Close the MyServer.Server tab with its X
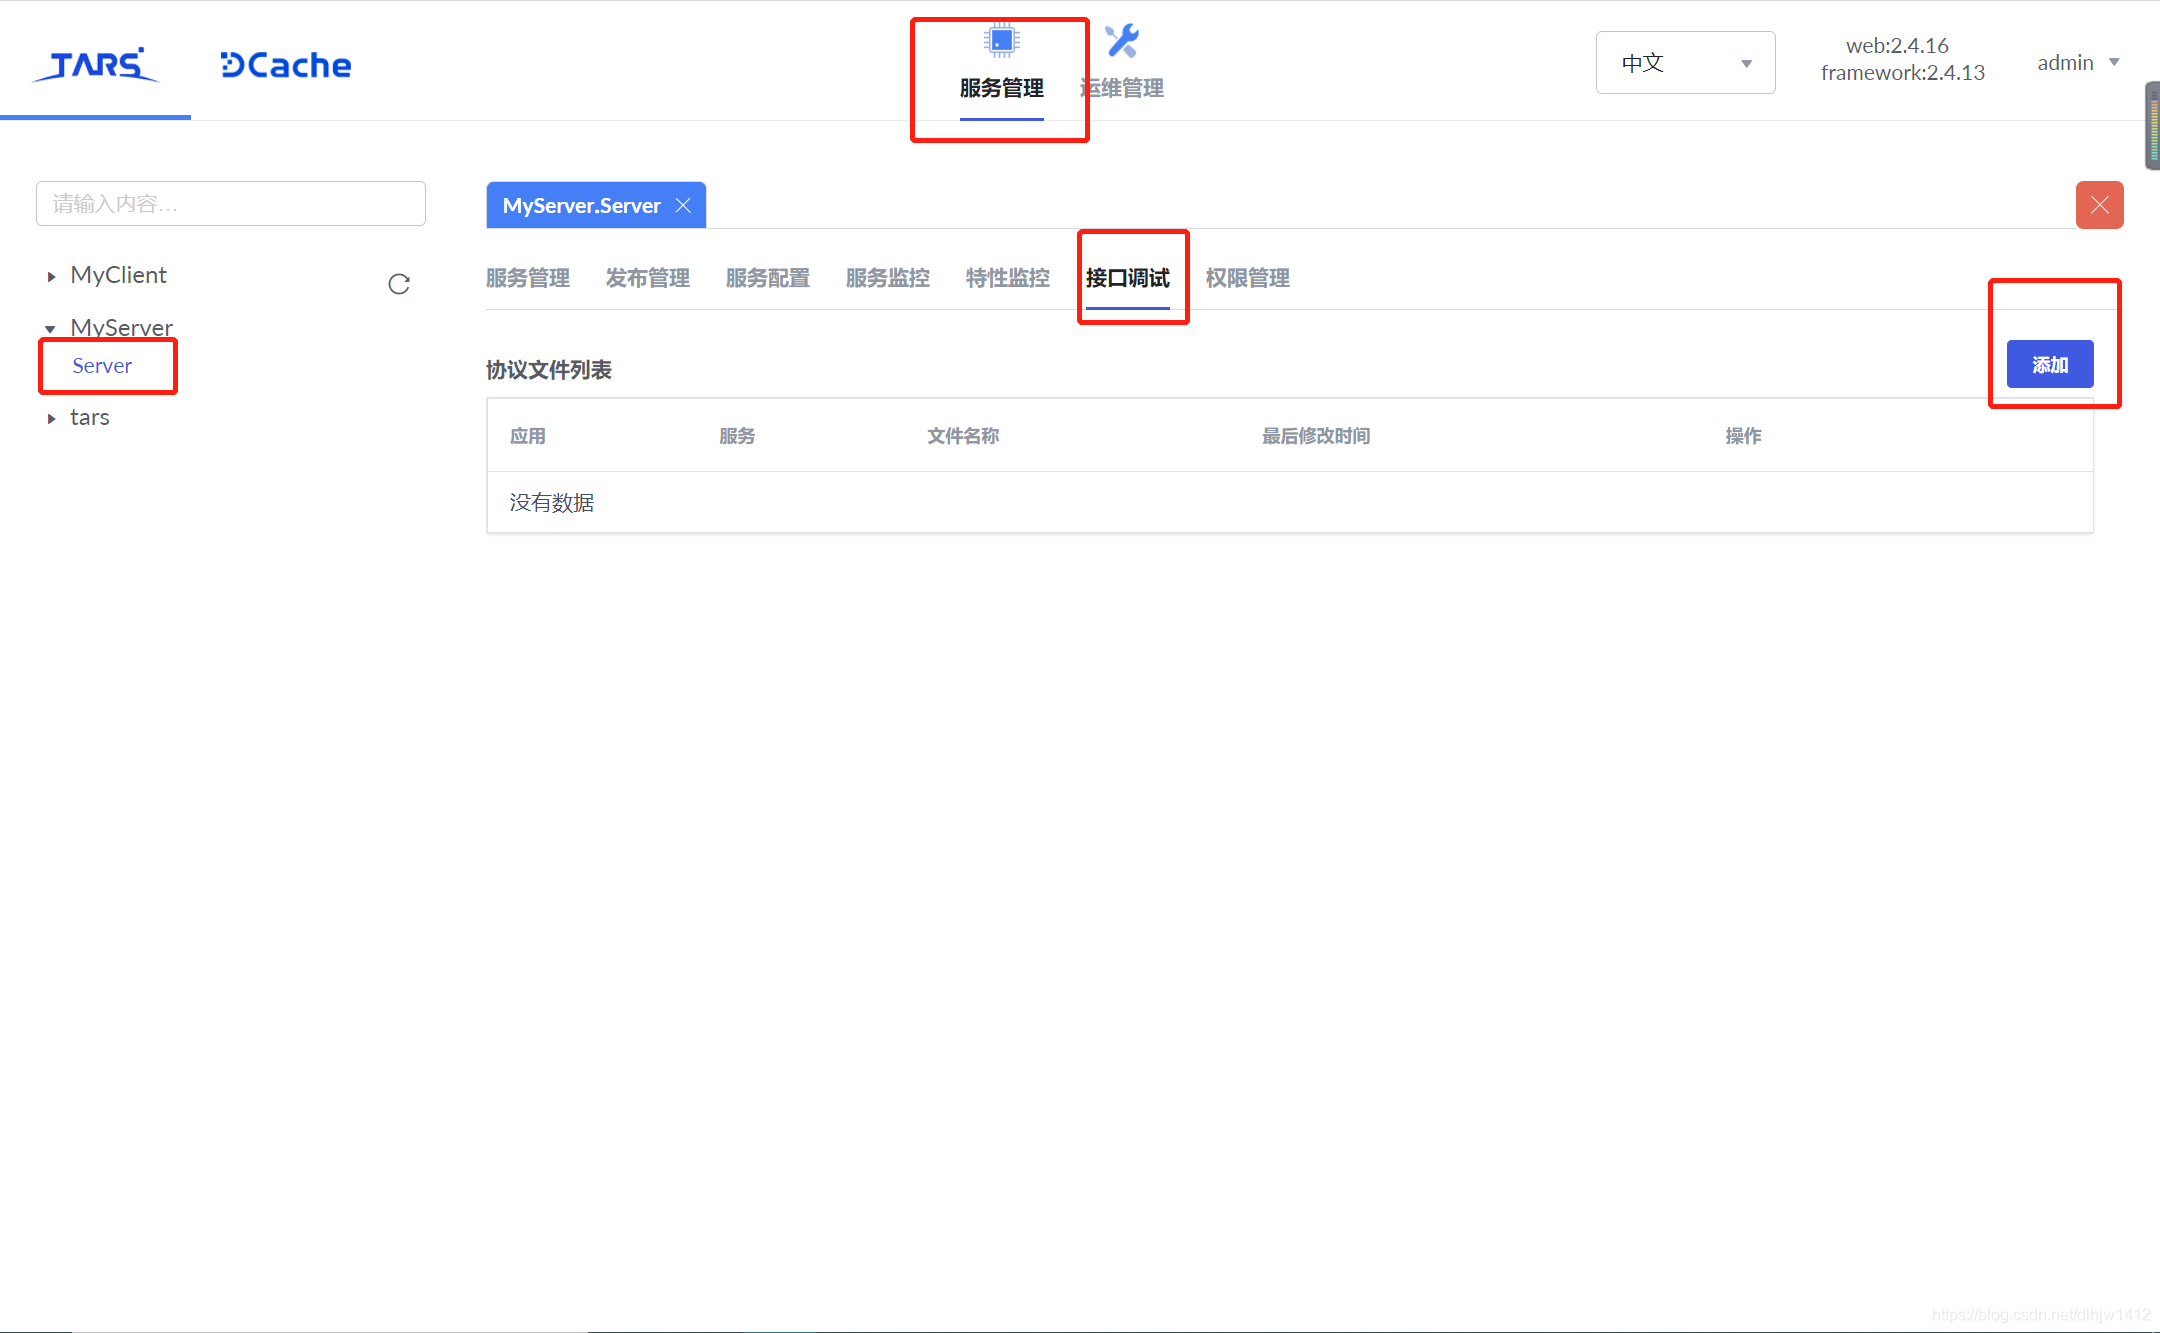The height and width of the screenshot is (1333, 2160). (x=684, y=205)
